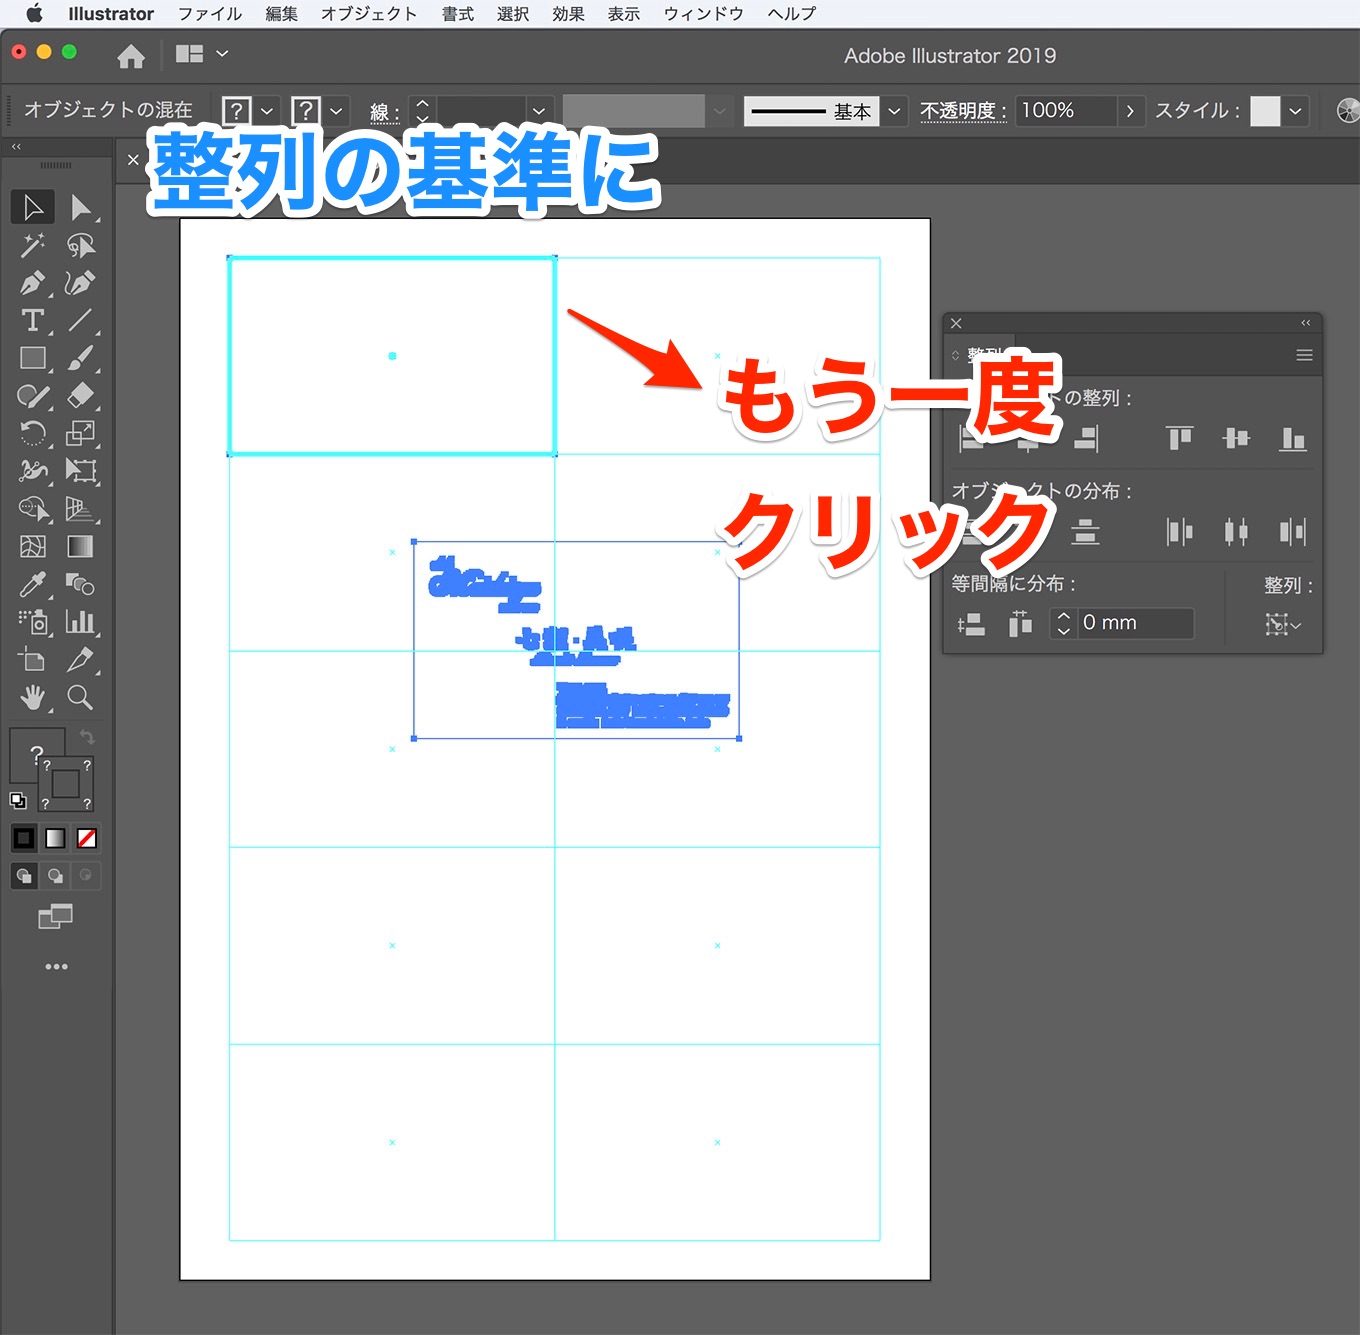This screenshot has height=1335, width=1360.
Task: Click vertical distribute bottom icon
Action: click(x=1085, y=531)
